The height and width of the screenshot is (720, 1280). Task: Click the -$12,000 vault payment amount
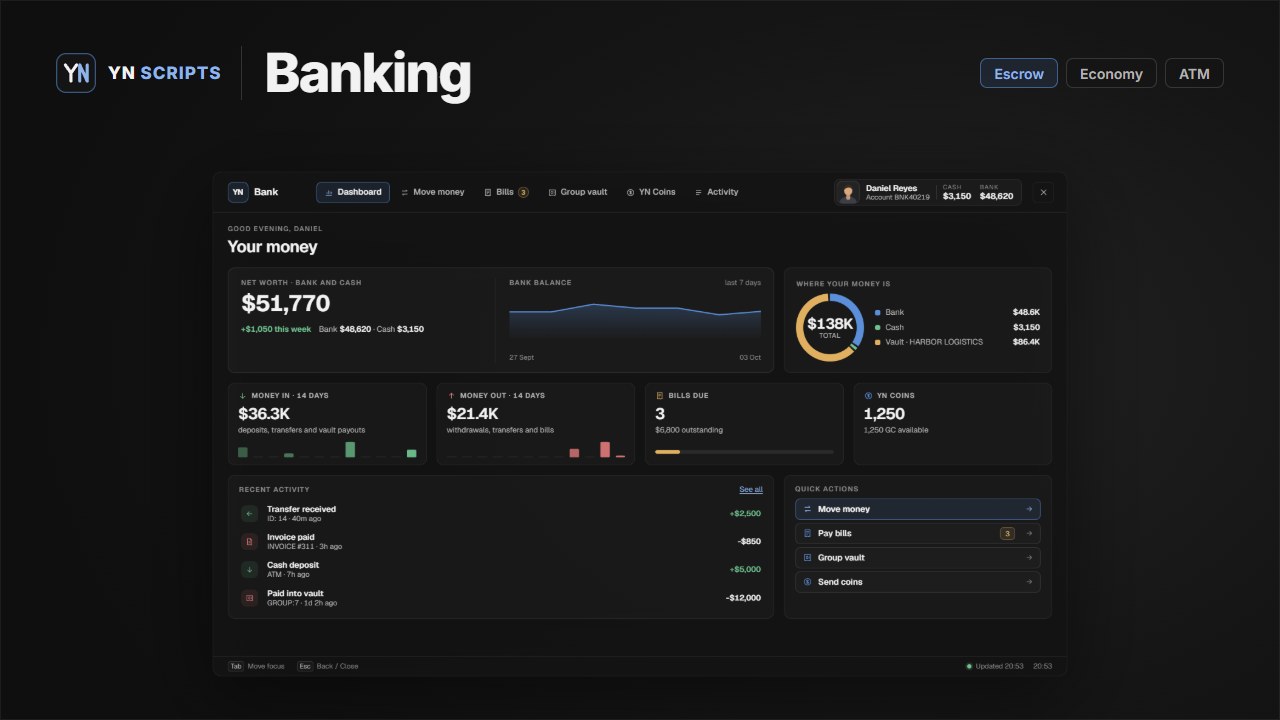point(743,598)
